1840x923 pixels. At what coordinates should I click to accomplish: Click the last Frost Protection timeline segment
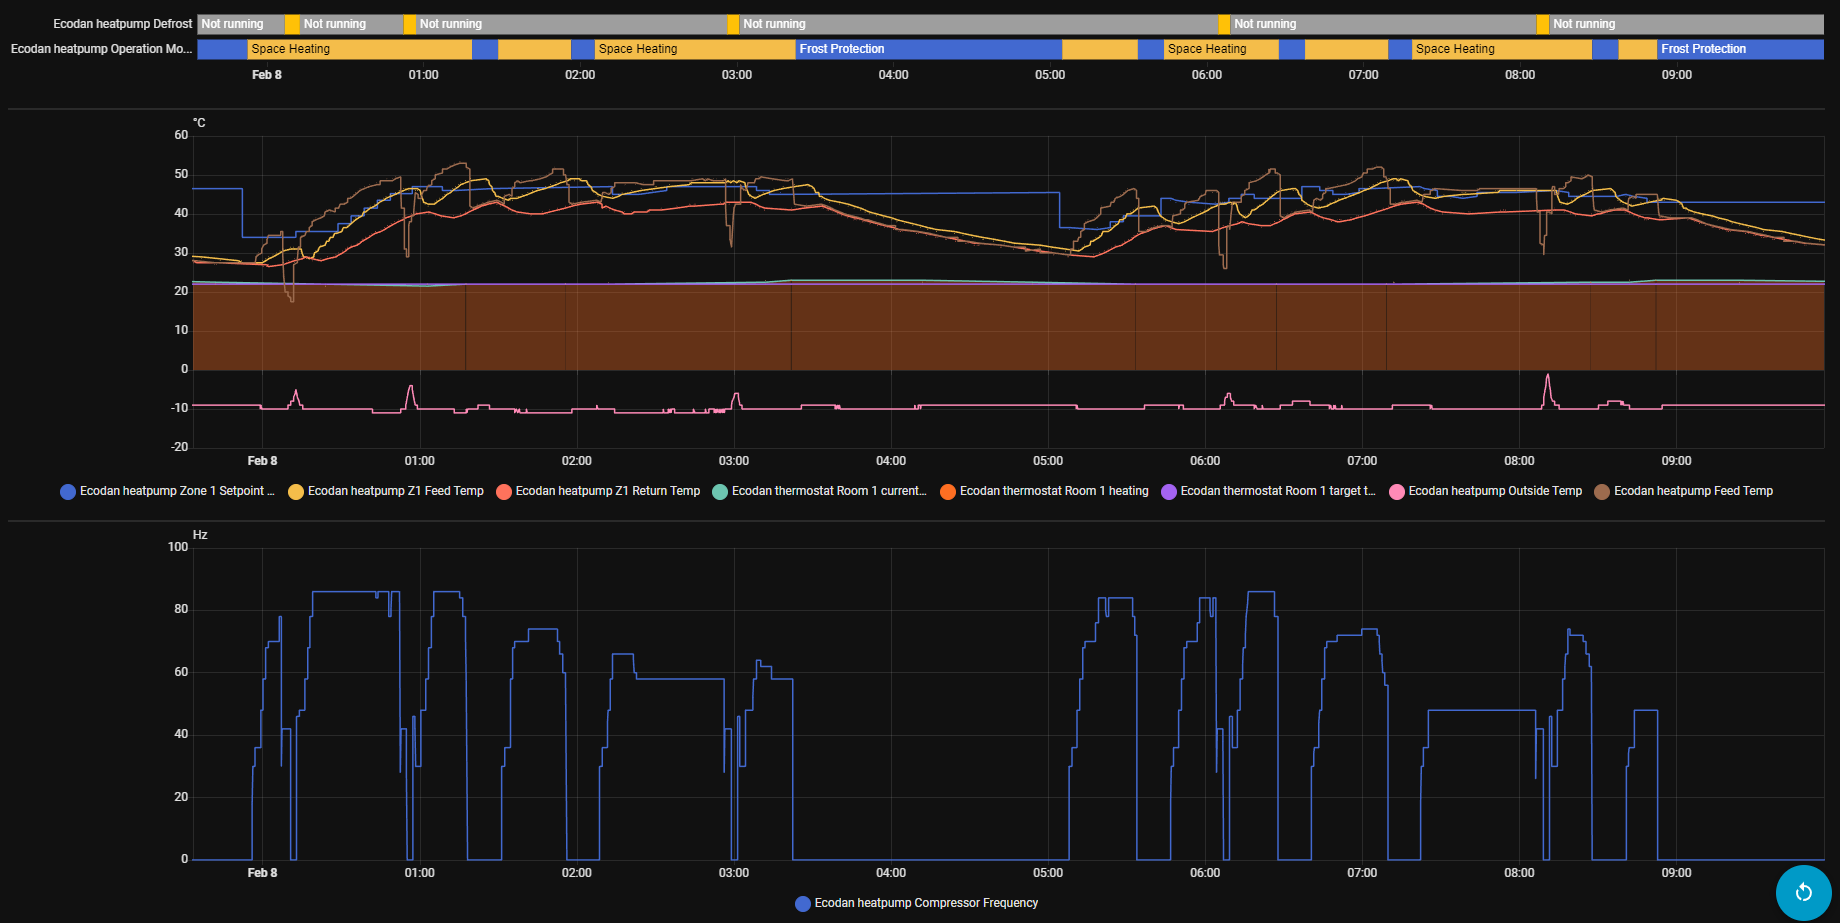pyautogui.click(x=1739, y=49)
